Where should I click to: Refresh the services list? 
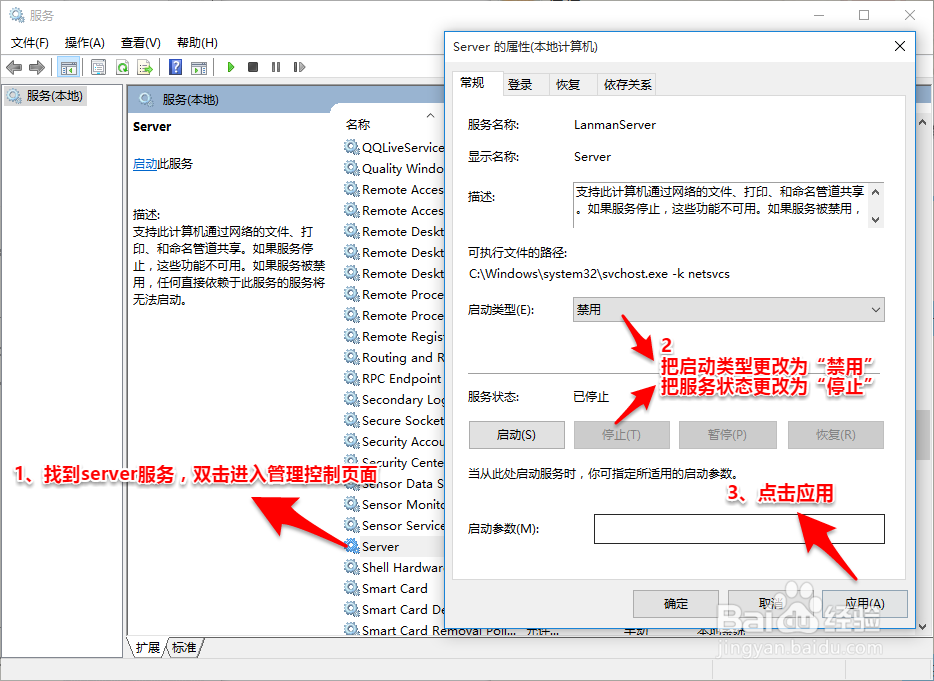point(123,67)
